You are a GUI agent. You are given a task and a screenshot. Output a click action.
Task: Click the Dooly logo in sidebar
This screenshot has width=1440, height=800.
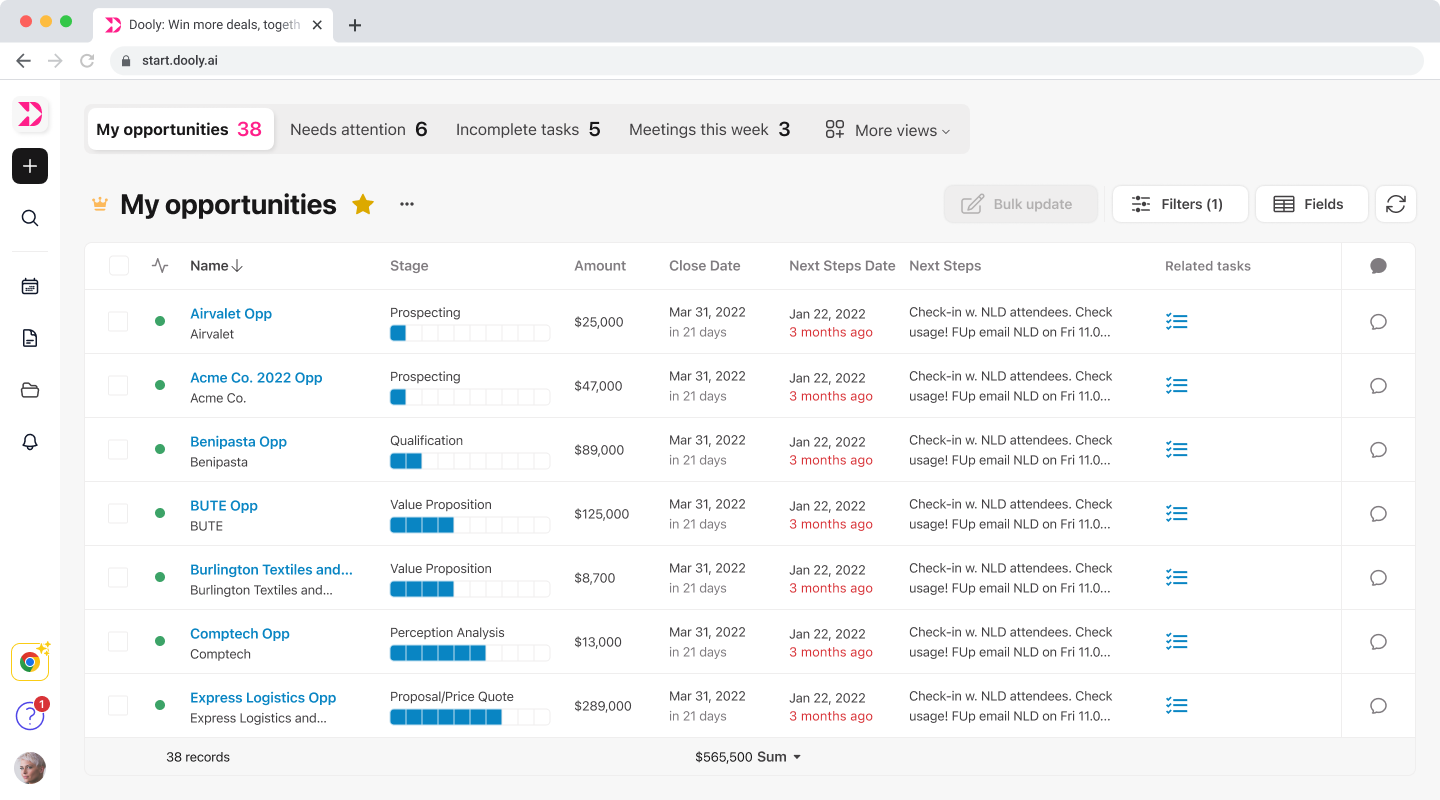coord(30,114)
